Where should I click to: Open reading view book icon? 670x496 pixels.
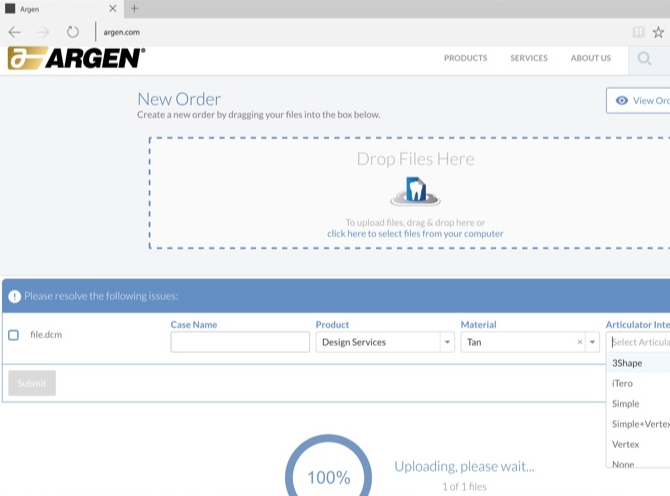(x=638, y=32)
